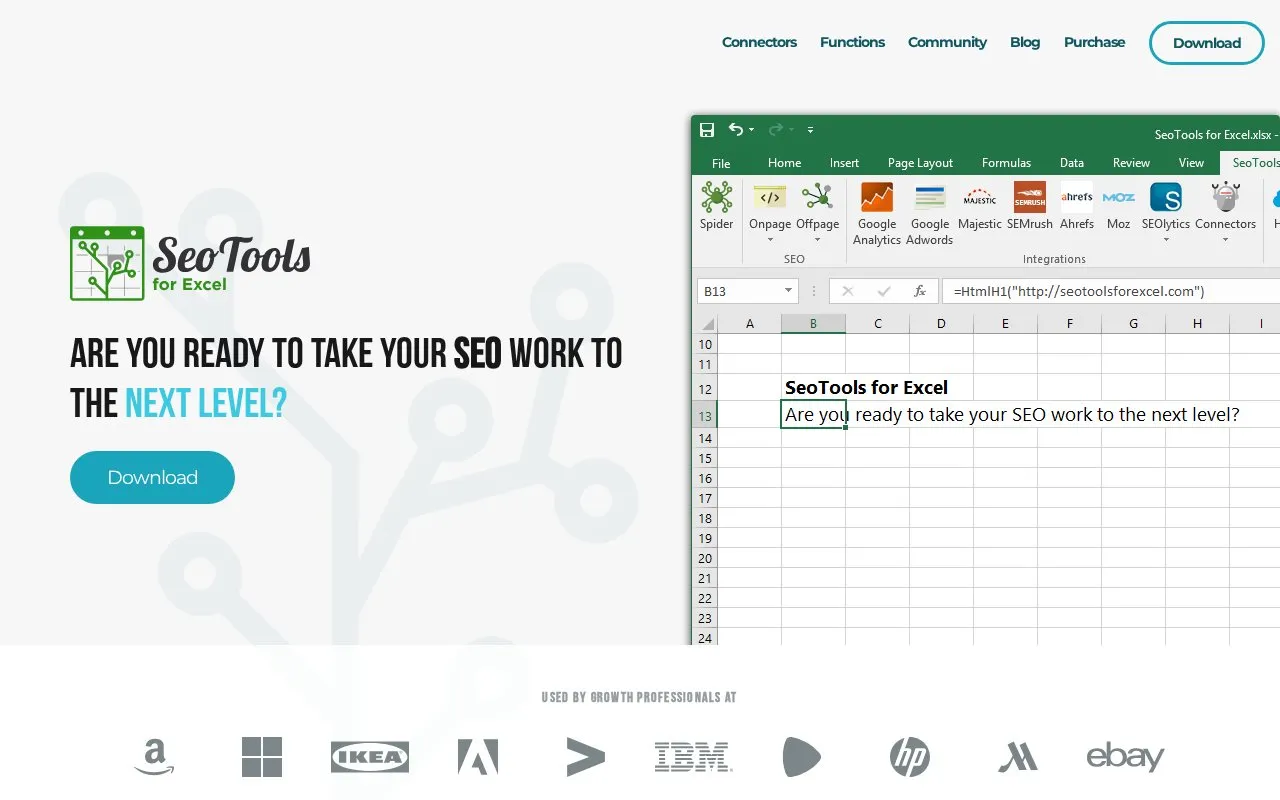Click the IKEA logo
The image size is (1280, 800).
click(370, 757)
